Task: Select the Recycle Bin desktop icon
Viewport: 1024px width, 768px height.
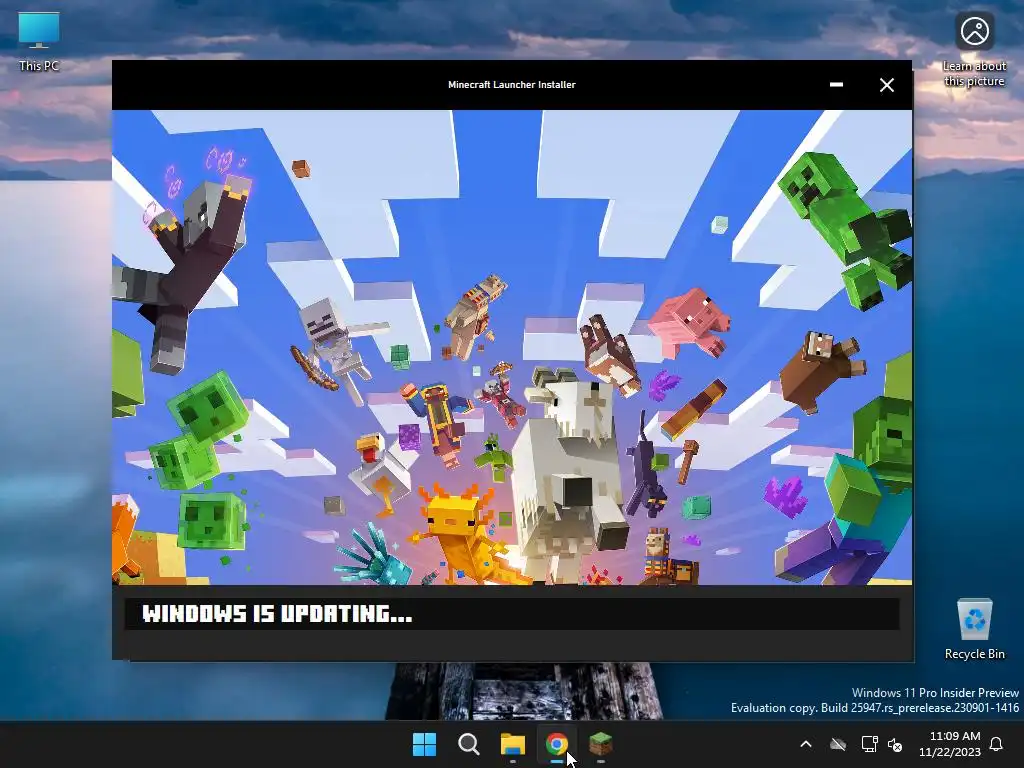Action: [x=974, y=629]
